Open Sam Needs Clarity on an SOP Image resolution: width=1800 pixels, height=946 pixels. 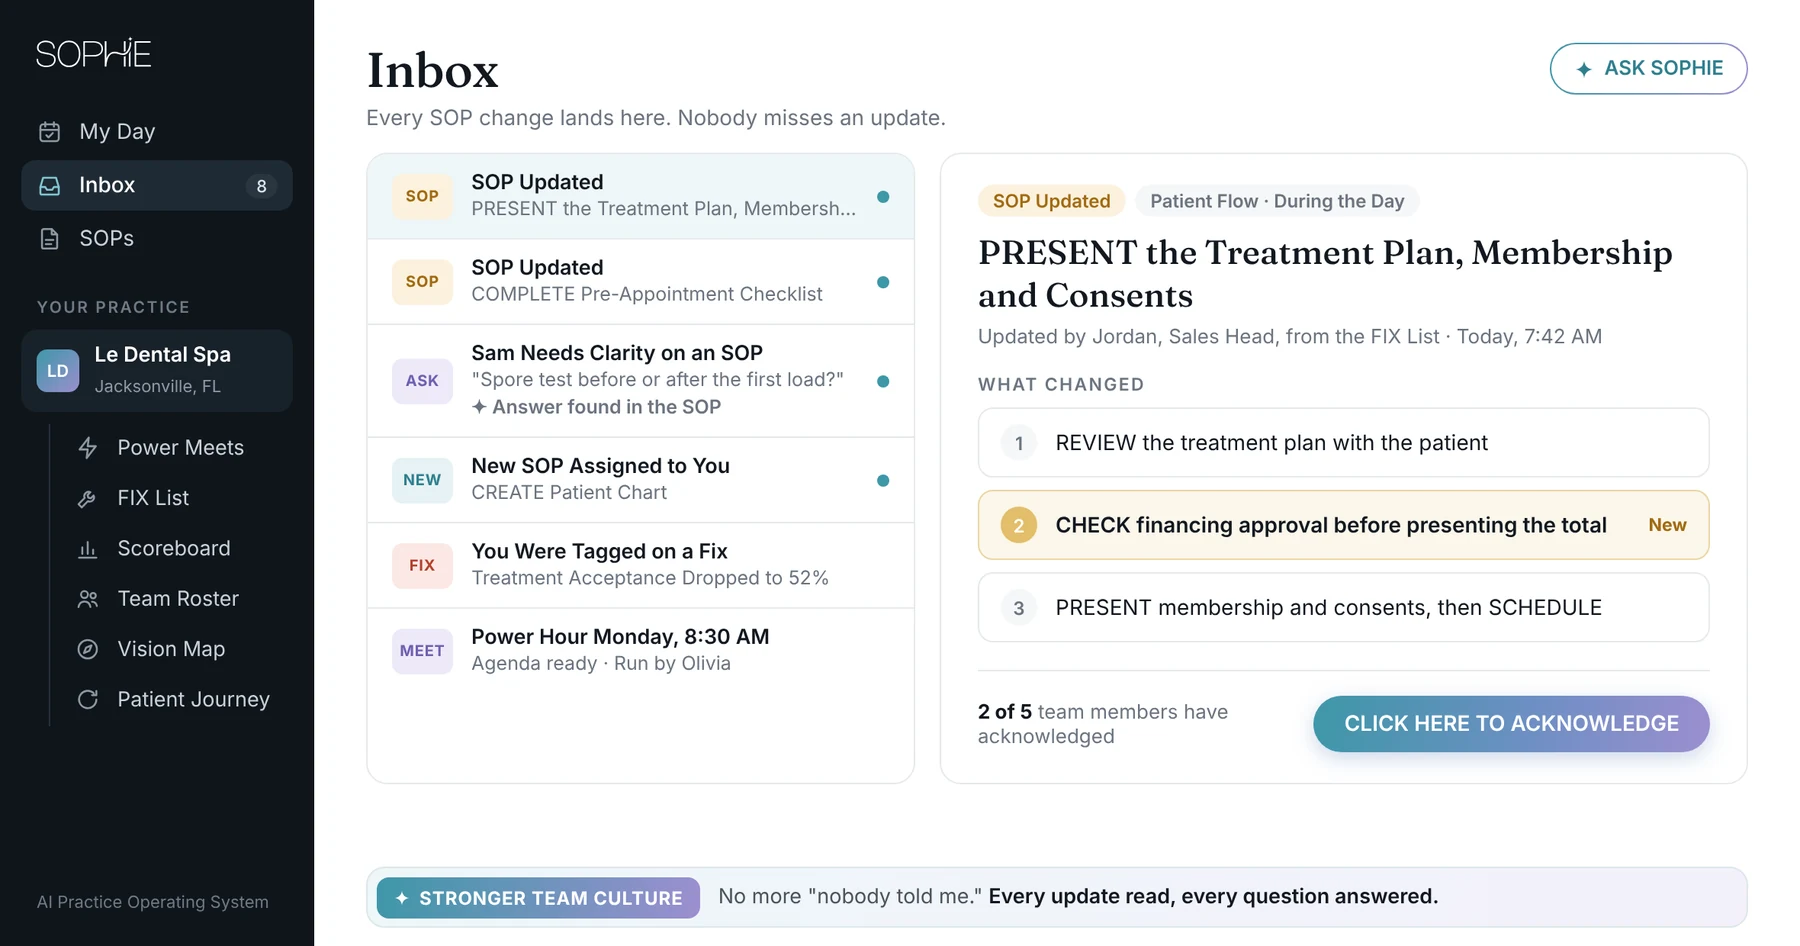click(641, 381)
